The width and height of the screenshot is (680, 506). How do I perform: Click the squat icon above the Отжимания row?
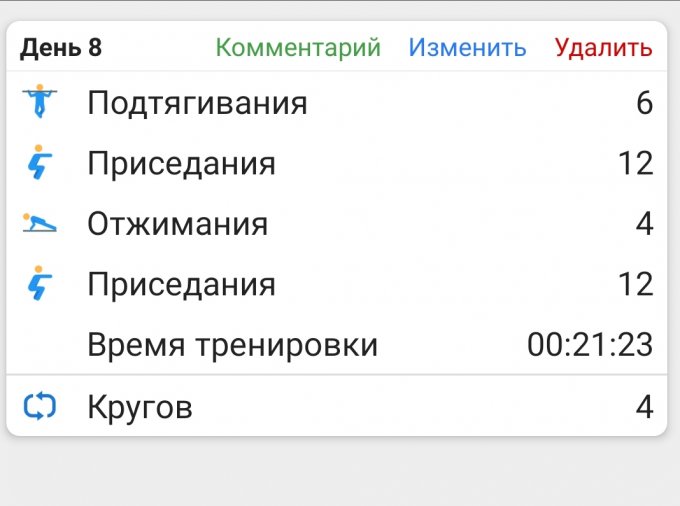[x=40, y=163]
